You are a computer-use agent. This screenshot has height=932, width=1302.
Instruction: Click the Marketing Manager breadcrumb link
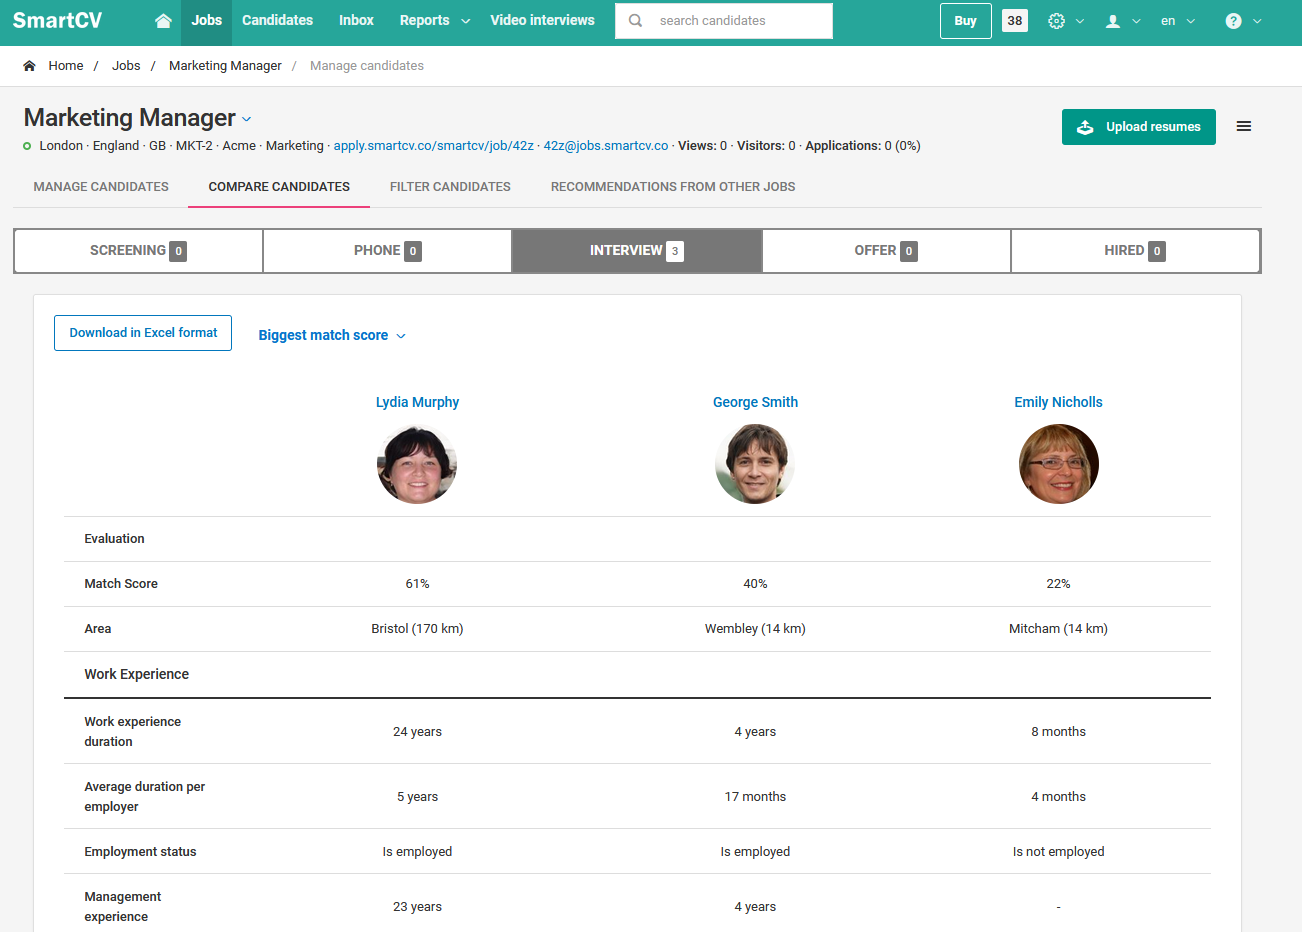[x=225, y=66]
